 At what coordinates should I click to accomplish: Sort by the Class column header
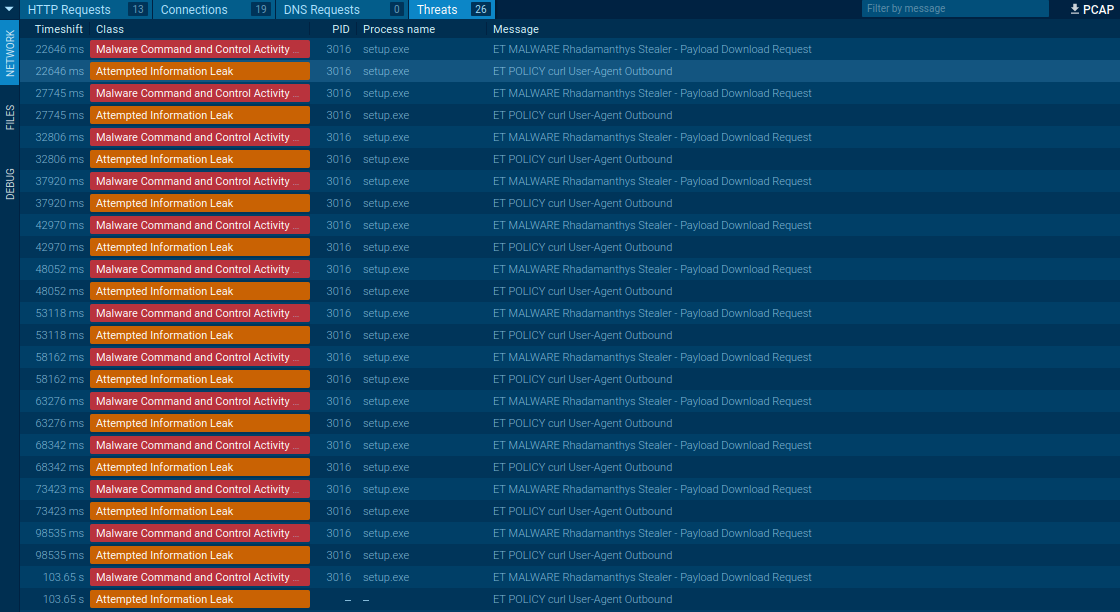(x=110, y=29)
